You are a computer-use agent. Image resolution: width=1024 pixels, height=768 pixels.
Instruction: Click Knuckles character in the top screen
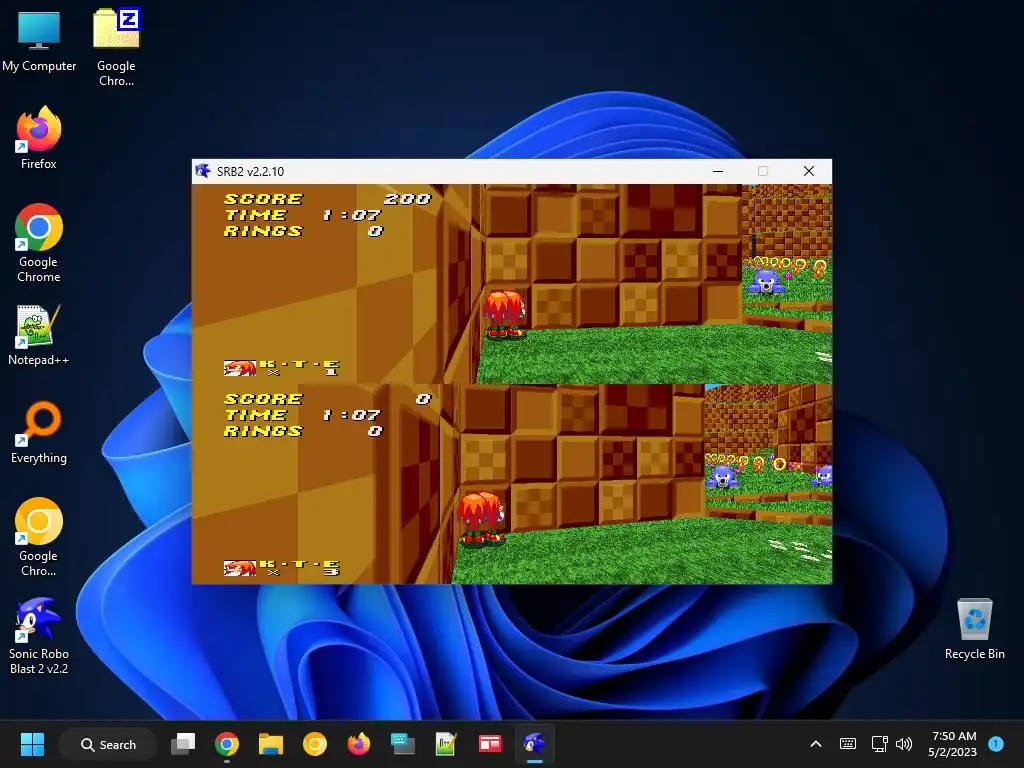[x=504, y=314]
